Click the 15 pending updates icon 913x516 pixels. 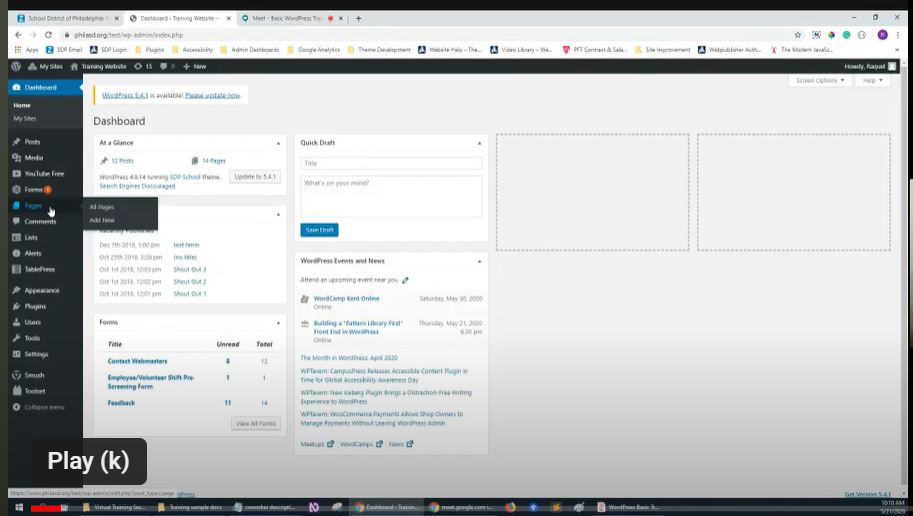coord(143,66)
